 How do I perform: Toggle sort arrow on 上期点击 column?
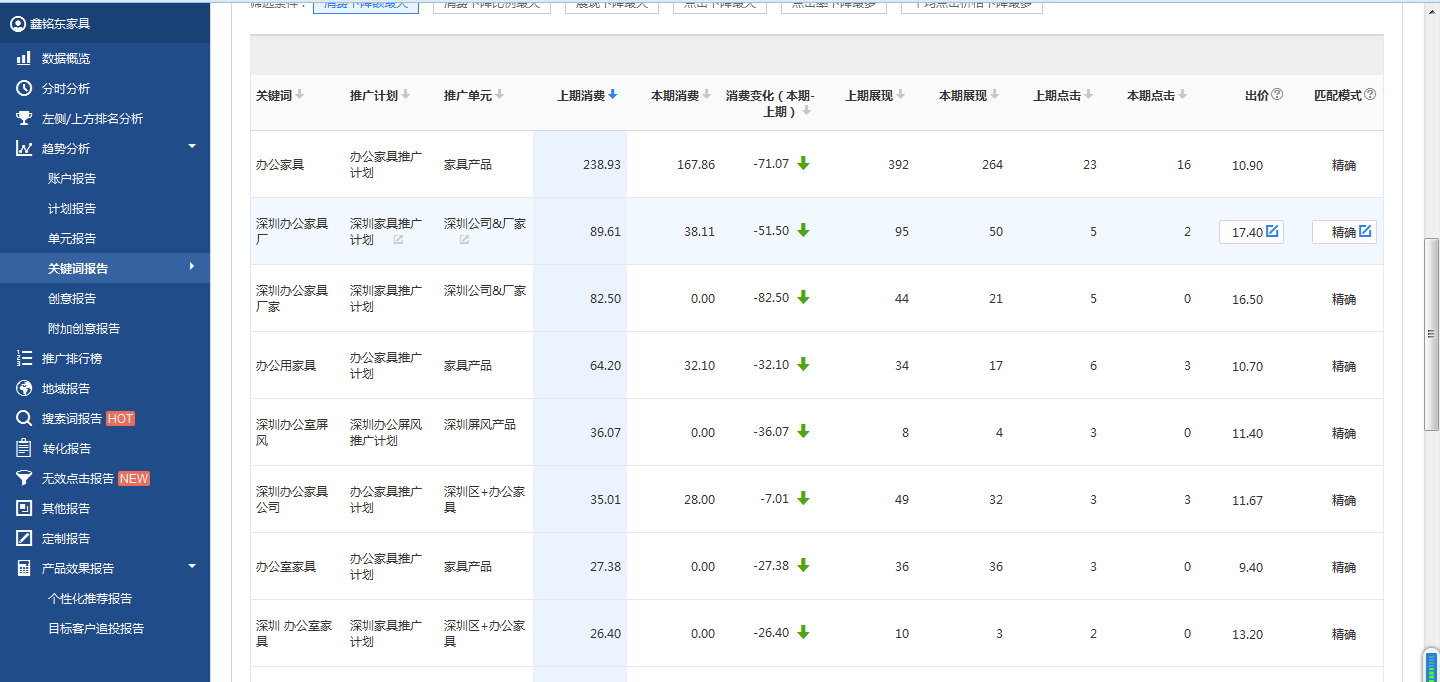(1088, 94)
